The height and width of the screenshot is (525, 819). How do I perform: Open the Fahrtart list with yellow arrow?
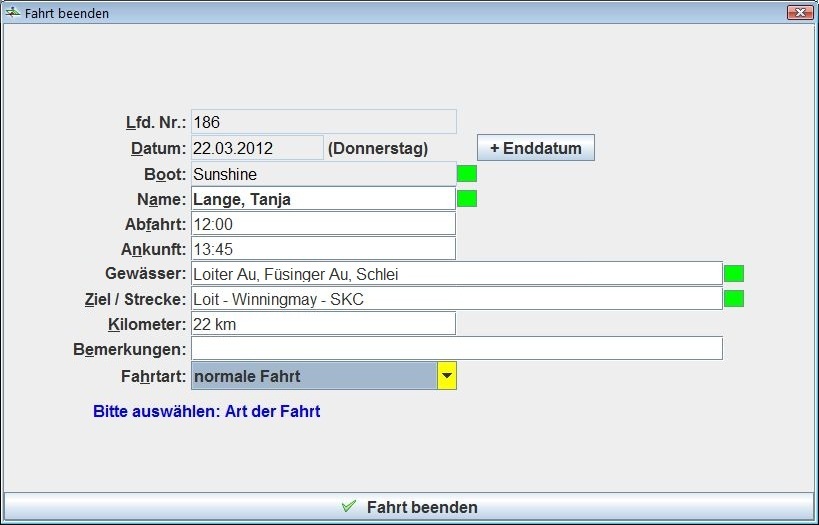[x=447, y=377]
